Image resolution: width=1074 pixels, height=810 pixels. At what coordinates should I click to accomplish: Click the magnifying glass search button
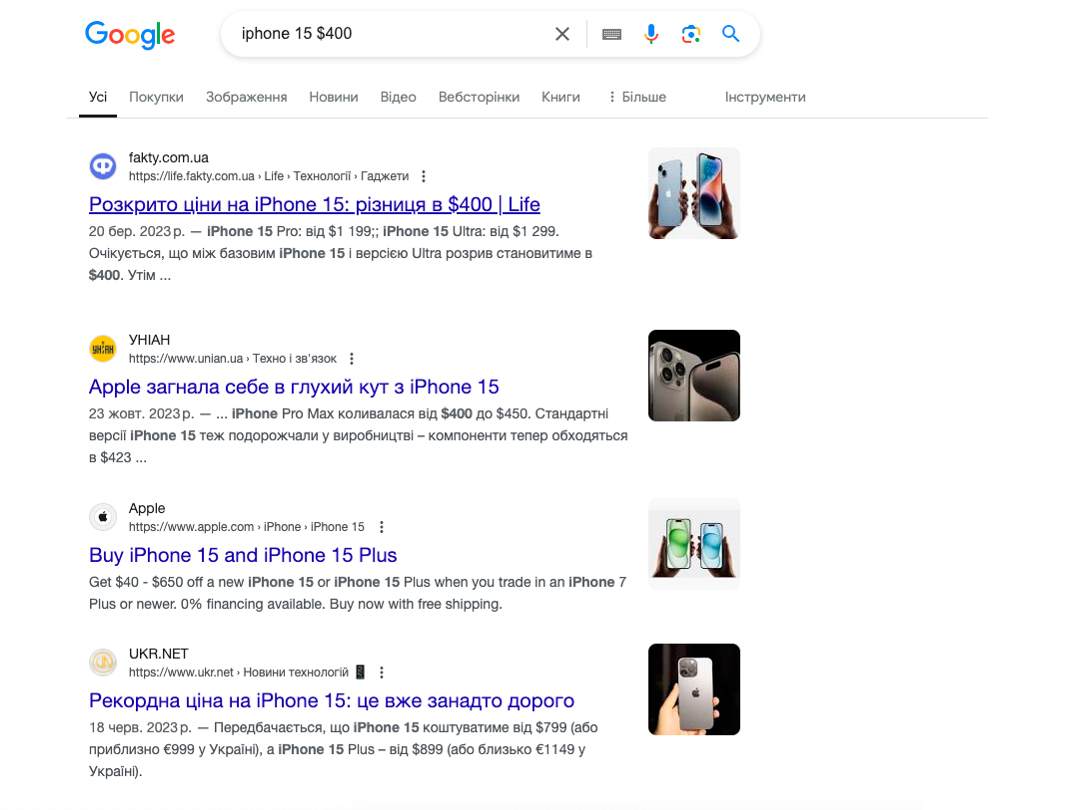(x=731, y=34)
